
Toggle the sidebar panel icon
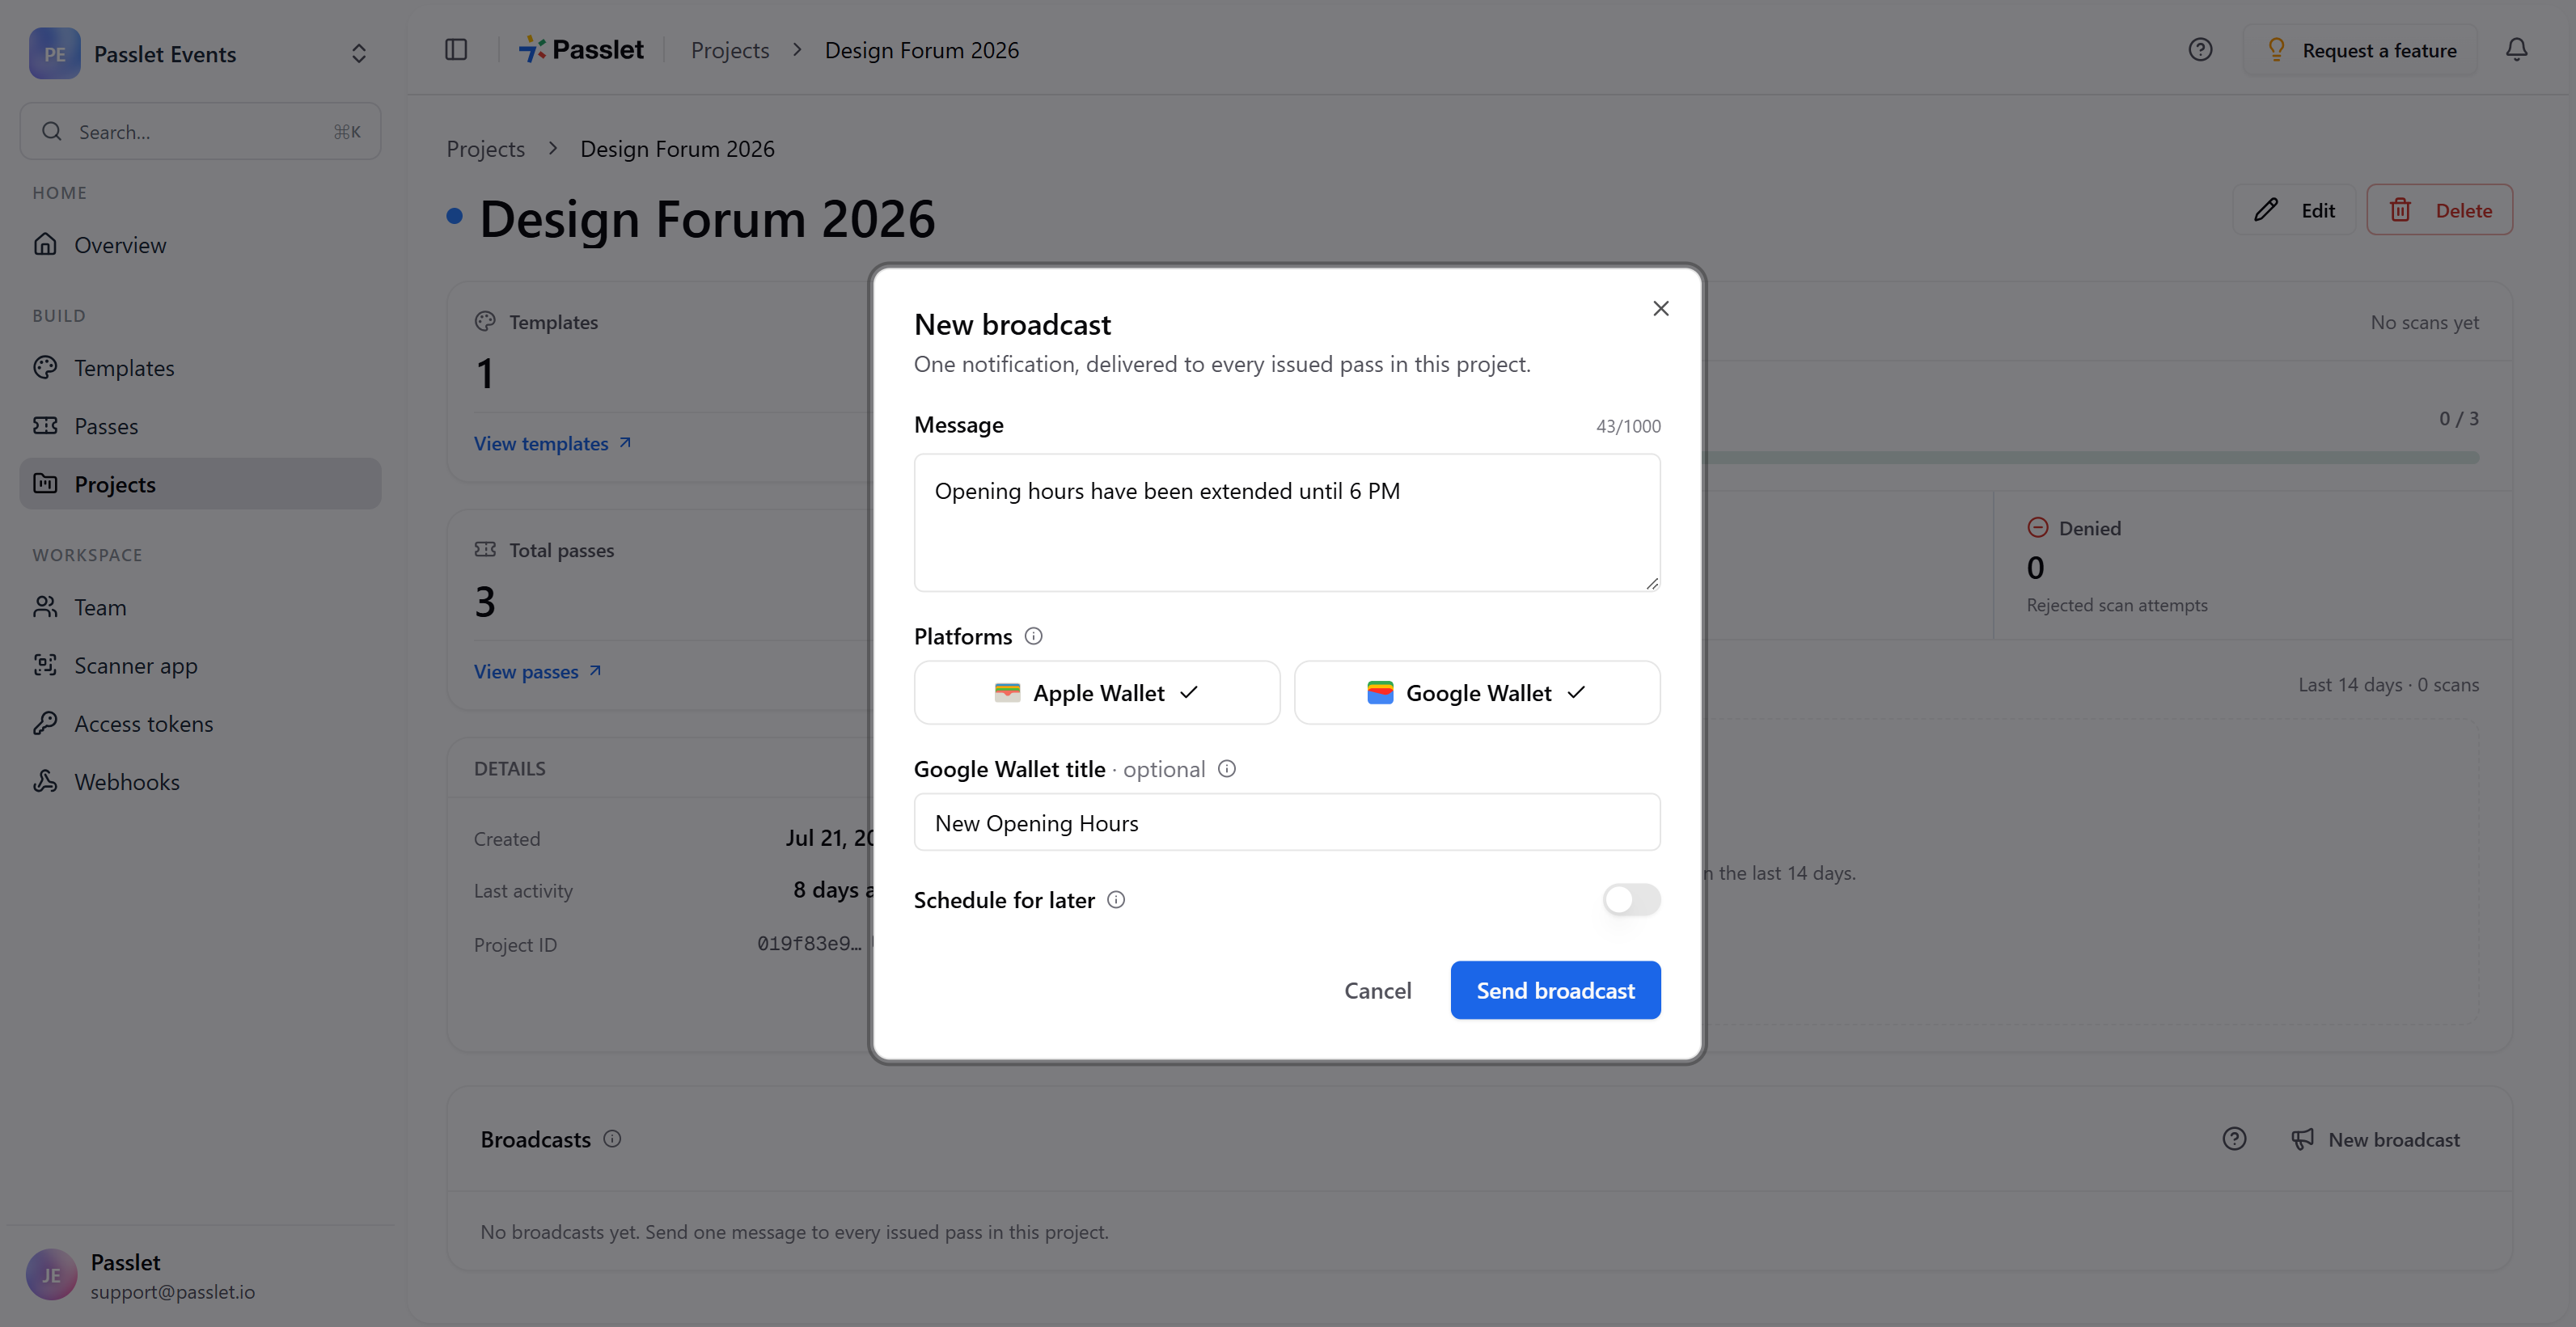point(456,49)
